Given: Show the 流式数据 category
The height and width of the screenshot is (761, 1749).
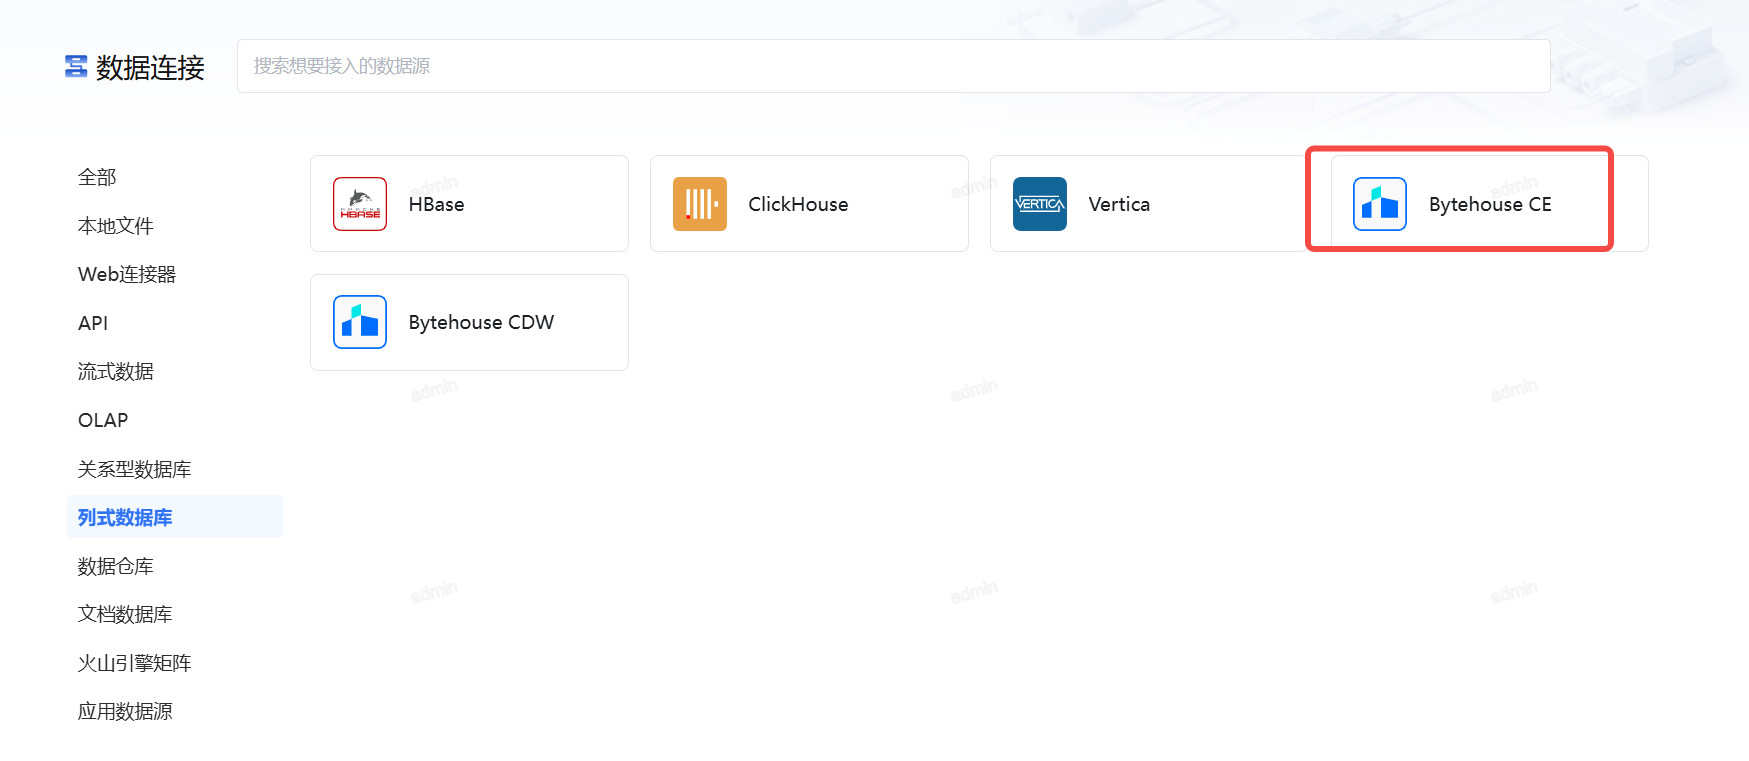Looking at the screenshot, I should pos(116,371).
